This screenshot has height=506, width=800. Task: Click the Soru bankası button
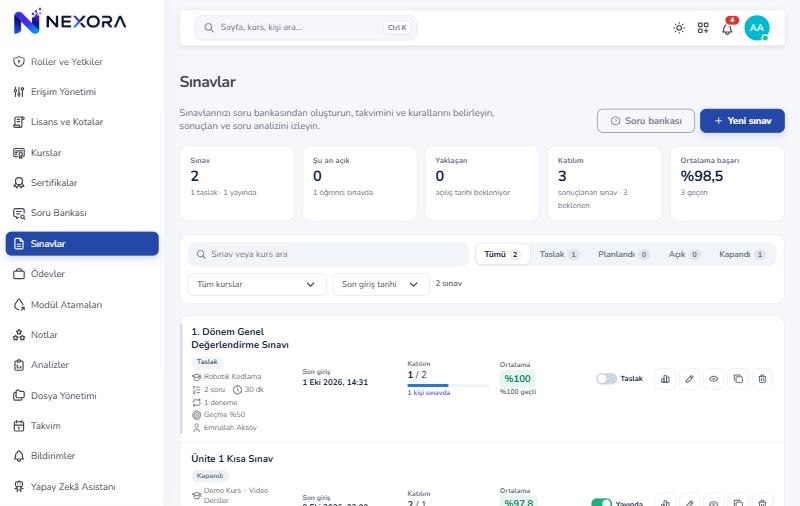click(646, 121)
